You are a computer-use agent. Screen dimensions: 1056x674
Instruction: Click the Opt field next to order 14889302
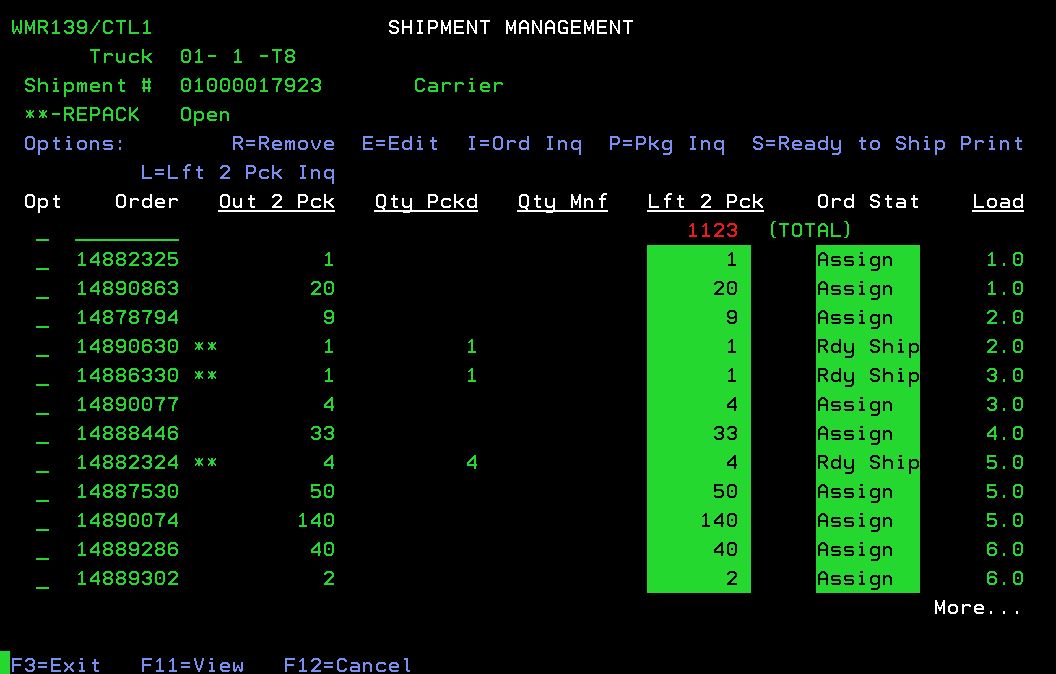(x=42, y=580)
